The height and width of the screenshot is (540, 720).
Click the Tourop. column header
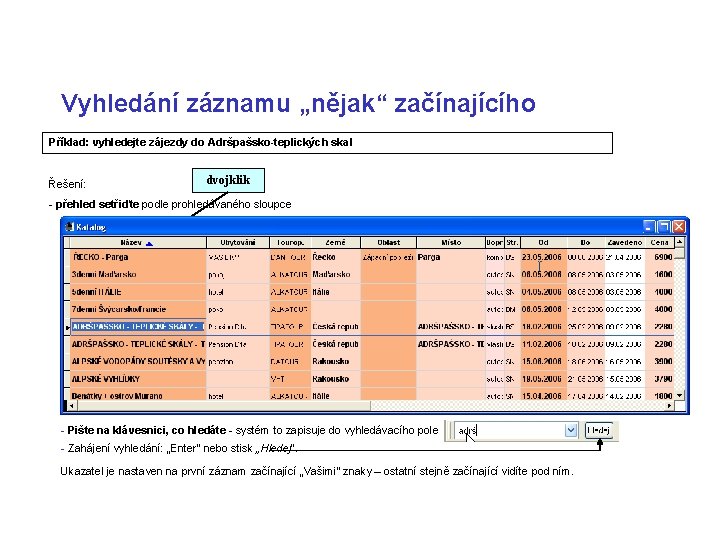(290, 242)
